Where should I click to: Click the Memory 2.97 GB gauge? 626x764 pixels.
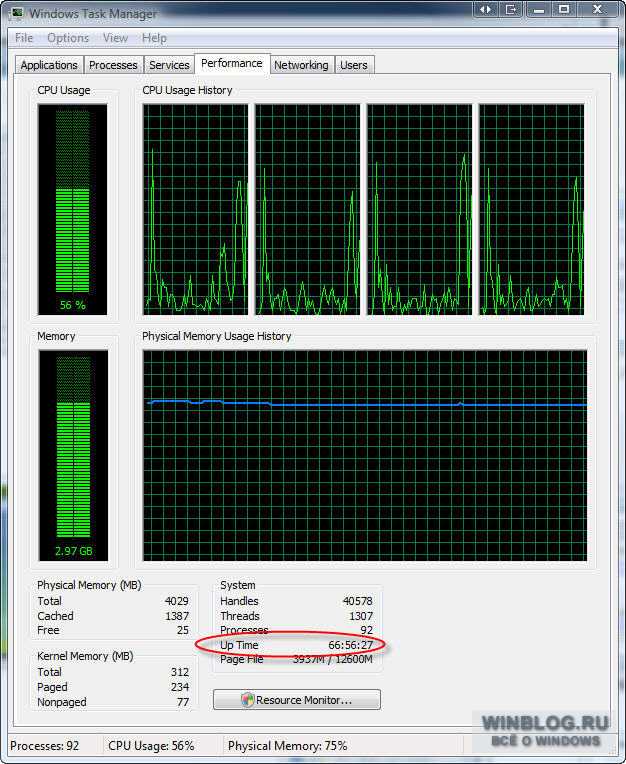click(x=73, y=456)
